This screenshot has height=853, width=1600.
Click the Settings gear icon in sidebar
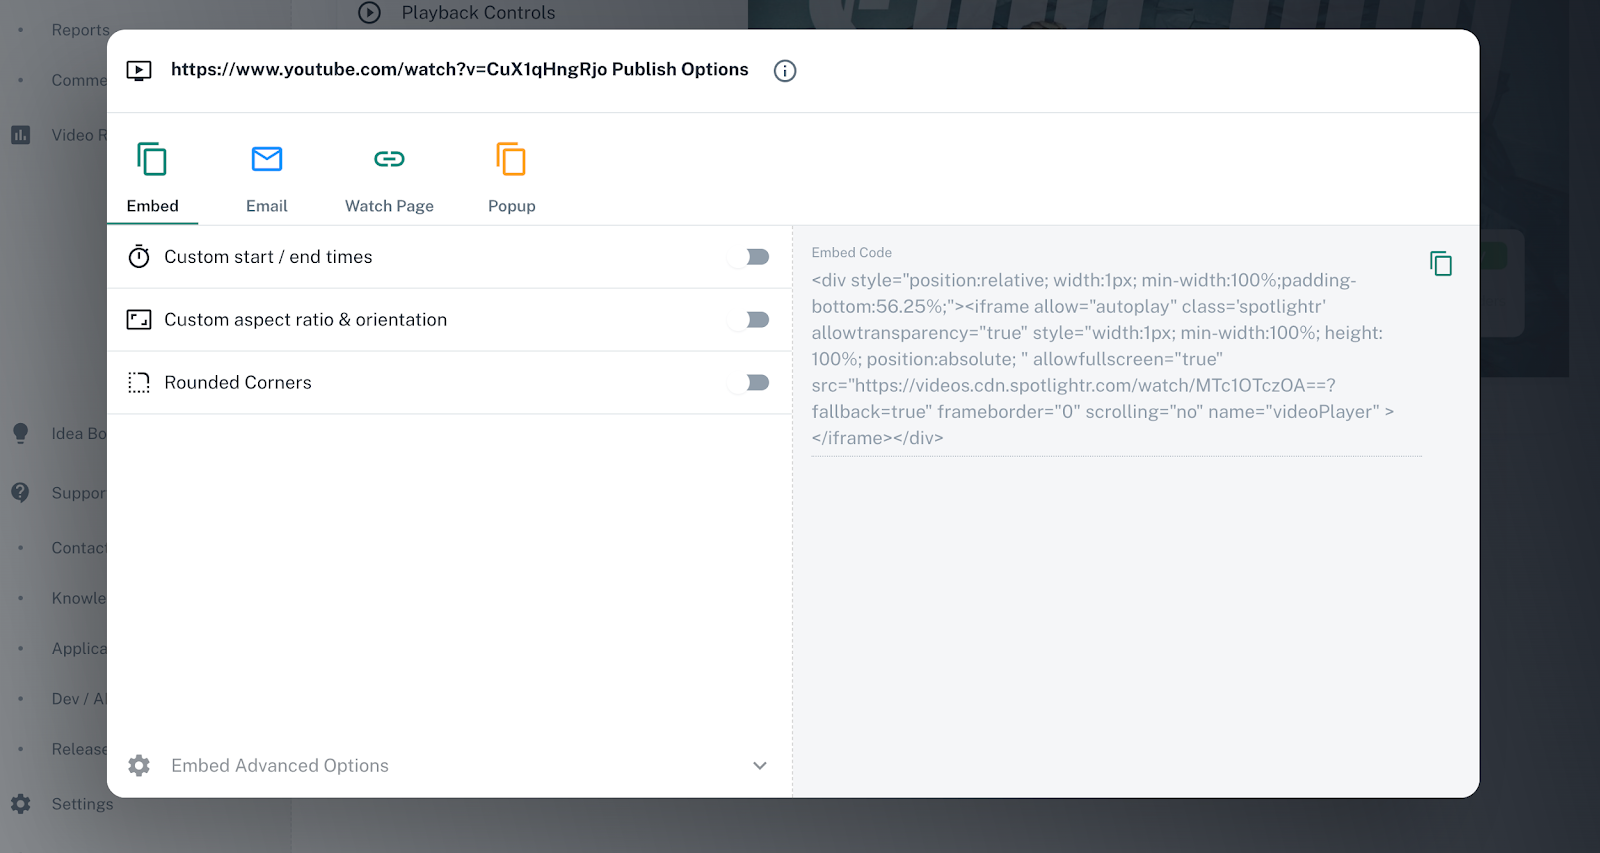click(x=21, y=804)
